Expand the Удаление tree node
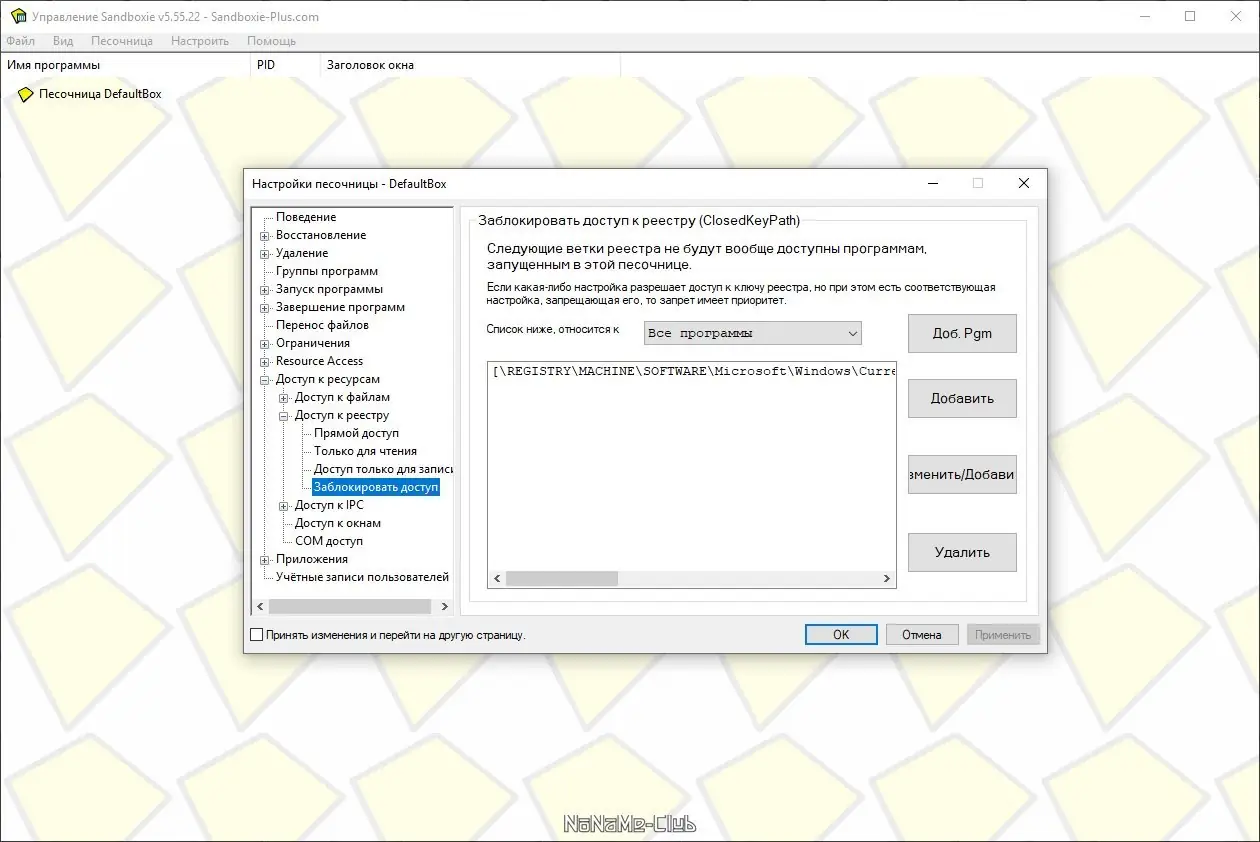 (265, 254)
